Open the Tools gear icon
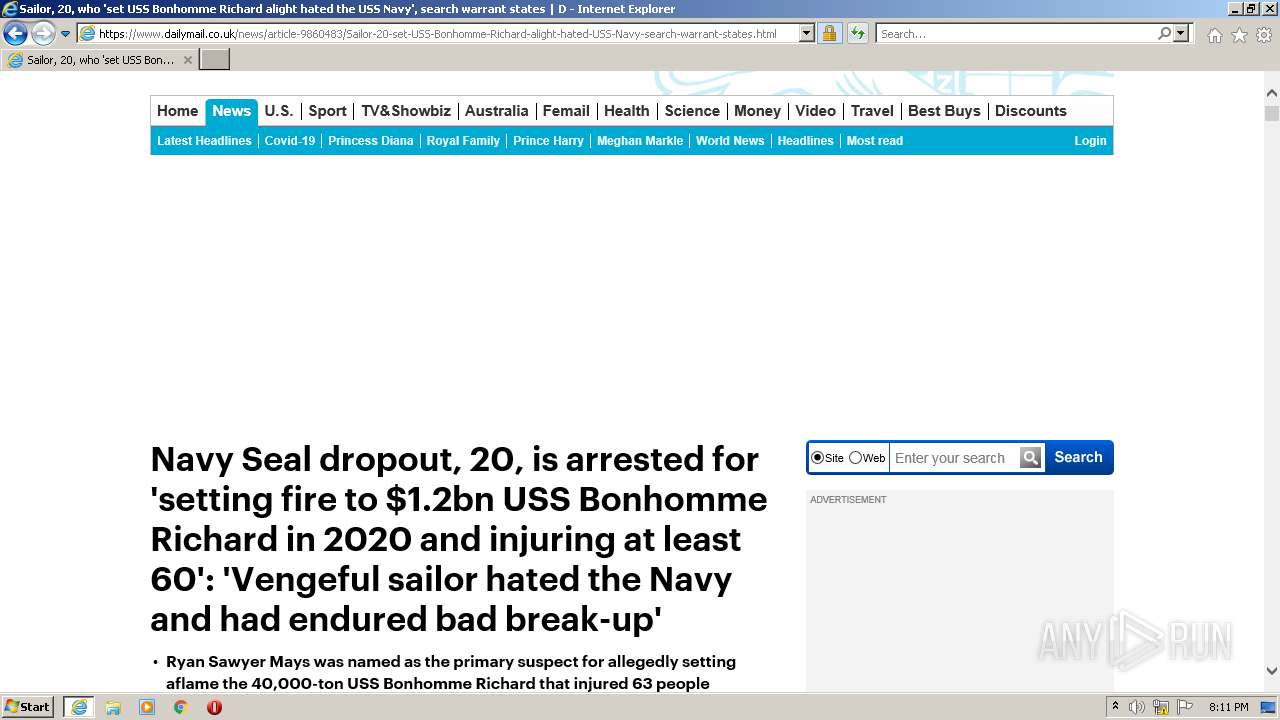 coord(1264,35)
